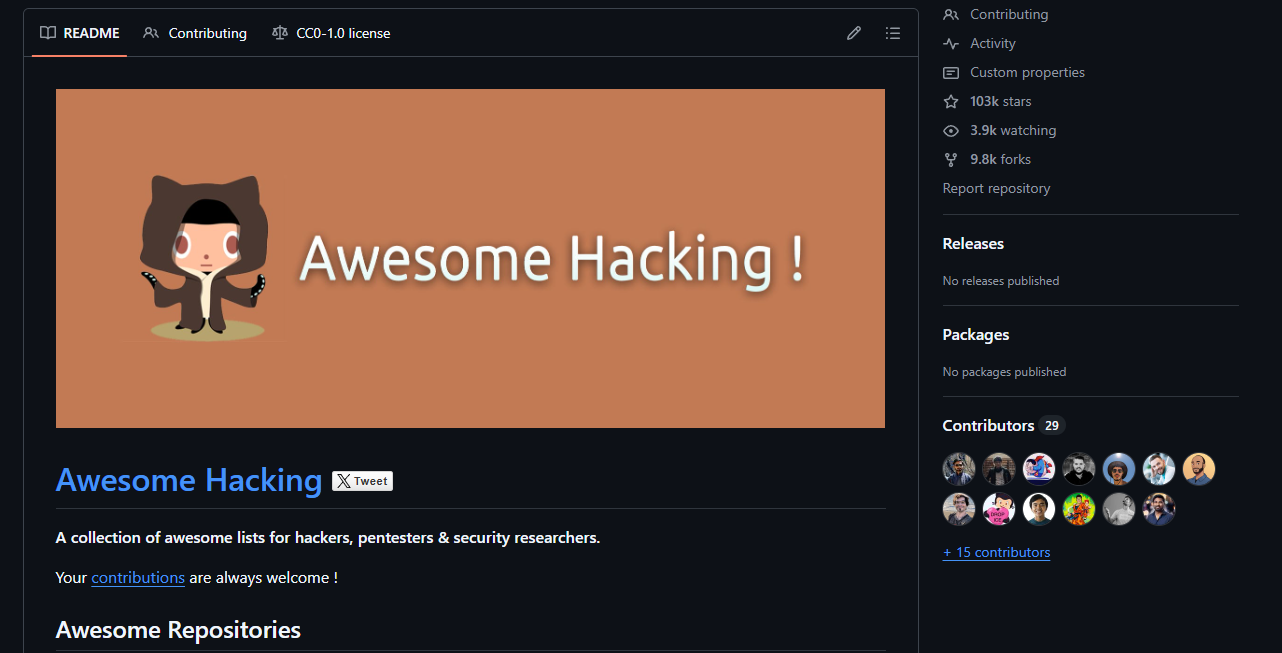1282x653 pixels.
Task: Open the illustrated bald bearded avatar on orange
Action: click(1199, 469)
